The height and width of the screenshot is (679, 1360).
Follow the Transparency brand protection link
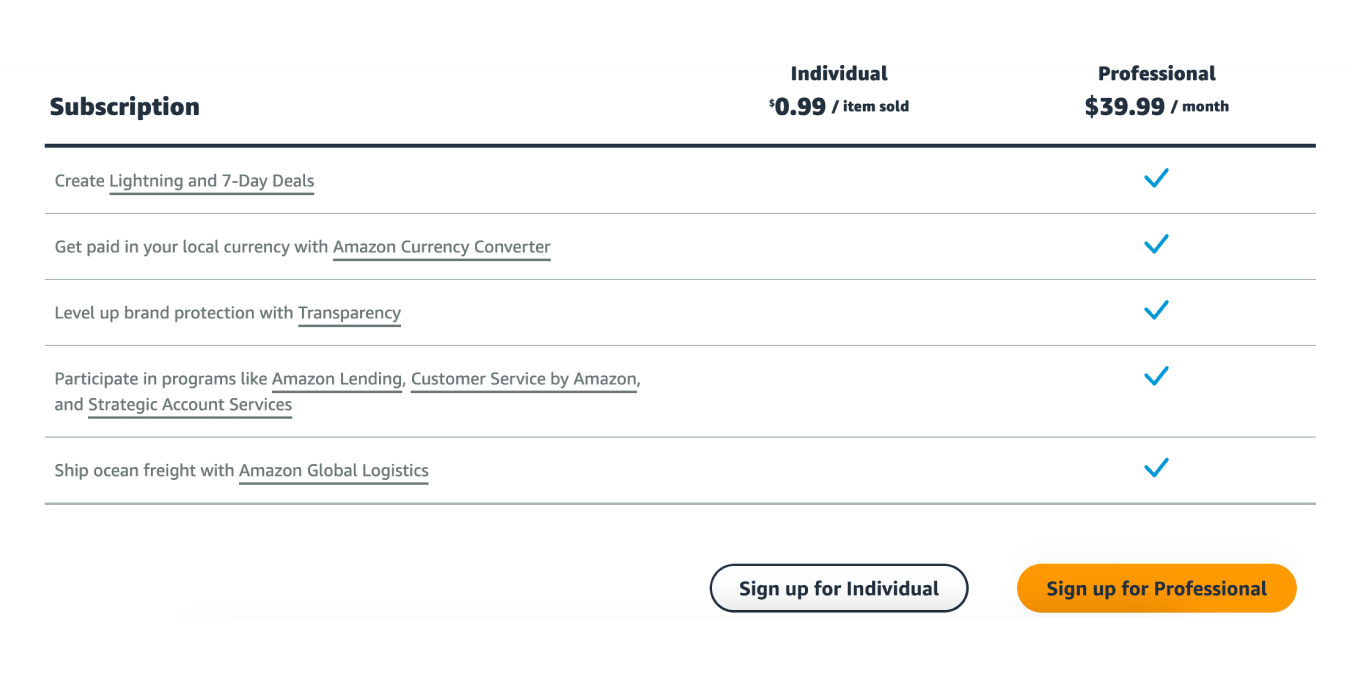(349, 313)
